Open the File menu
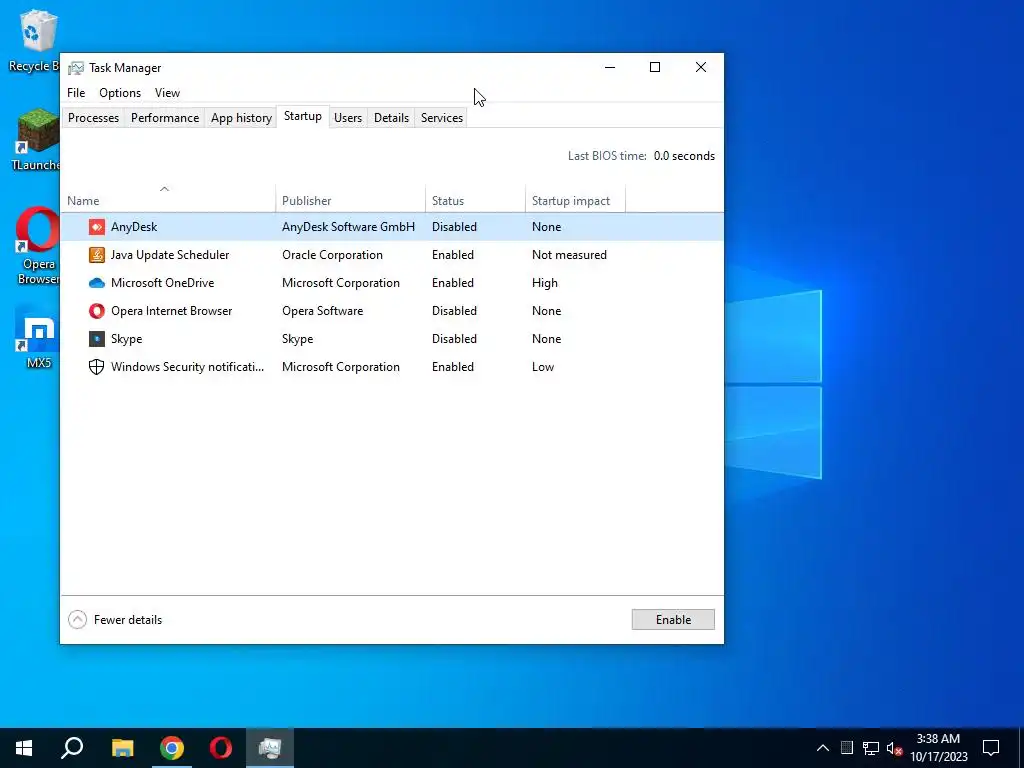This screenshot has width=1024, height=768. click(76, 93)
